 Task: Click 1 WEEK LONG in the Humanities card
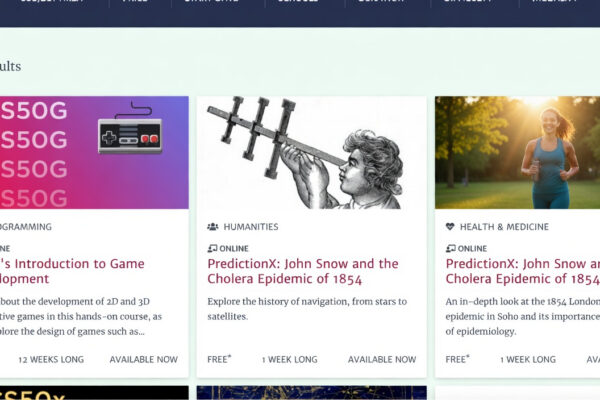[289, 359]
